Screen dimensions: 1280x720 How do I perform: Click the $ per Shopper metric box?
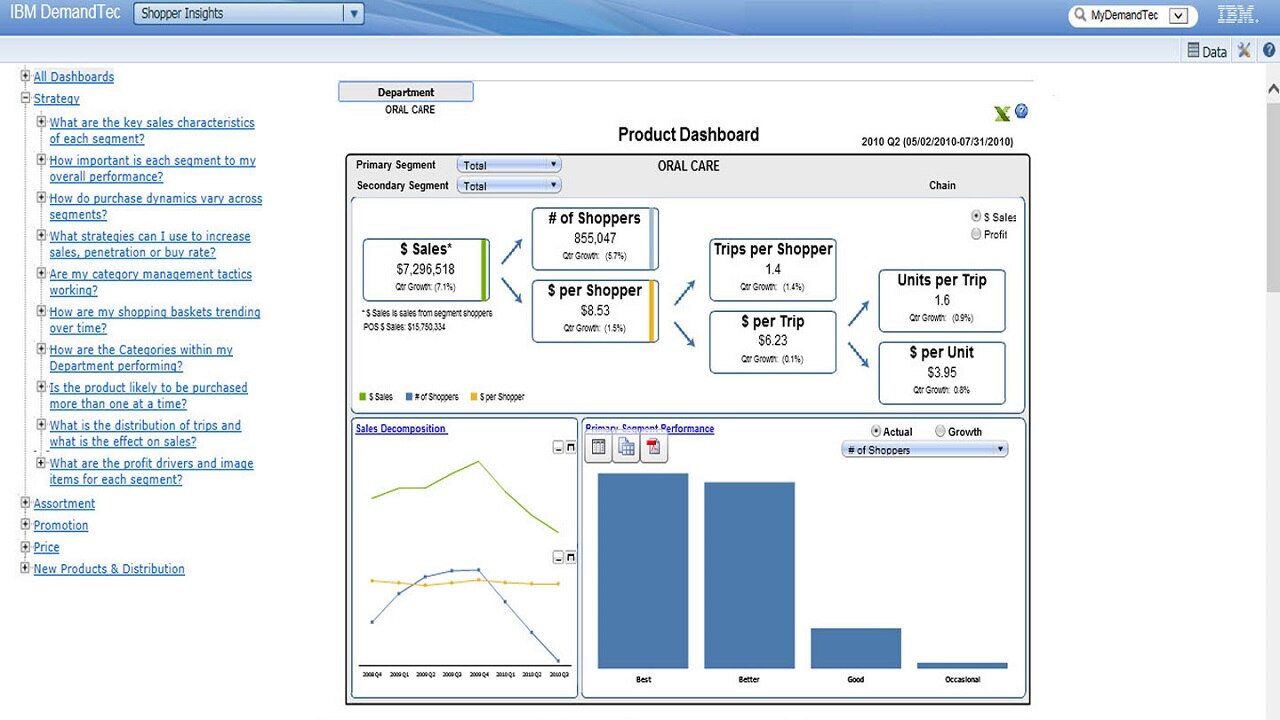point(595,311)
